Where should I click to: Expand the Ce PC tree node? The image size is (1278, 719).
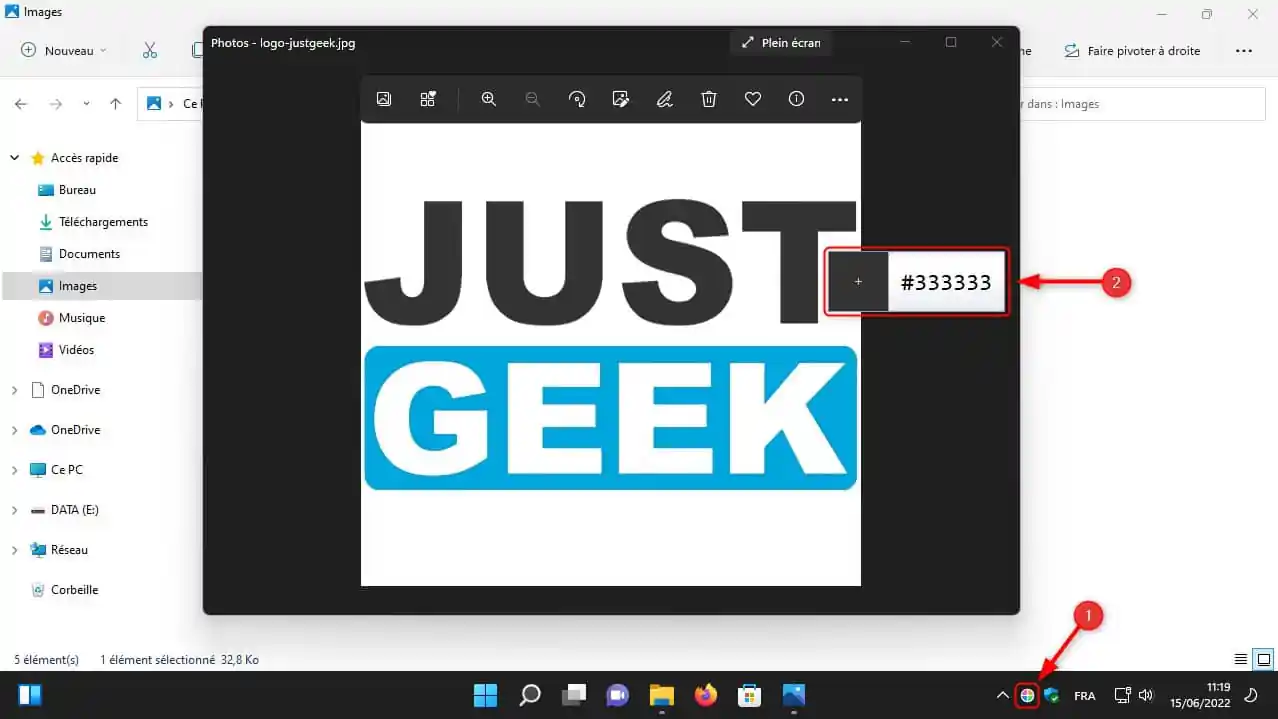(x=14, y=470)
